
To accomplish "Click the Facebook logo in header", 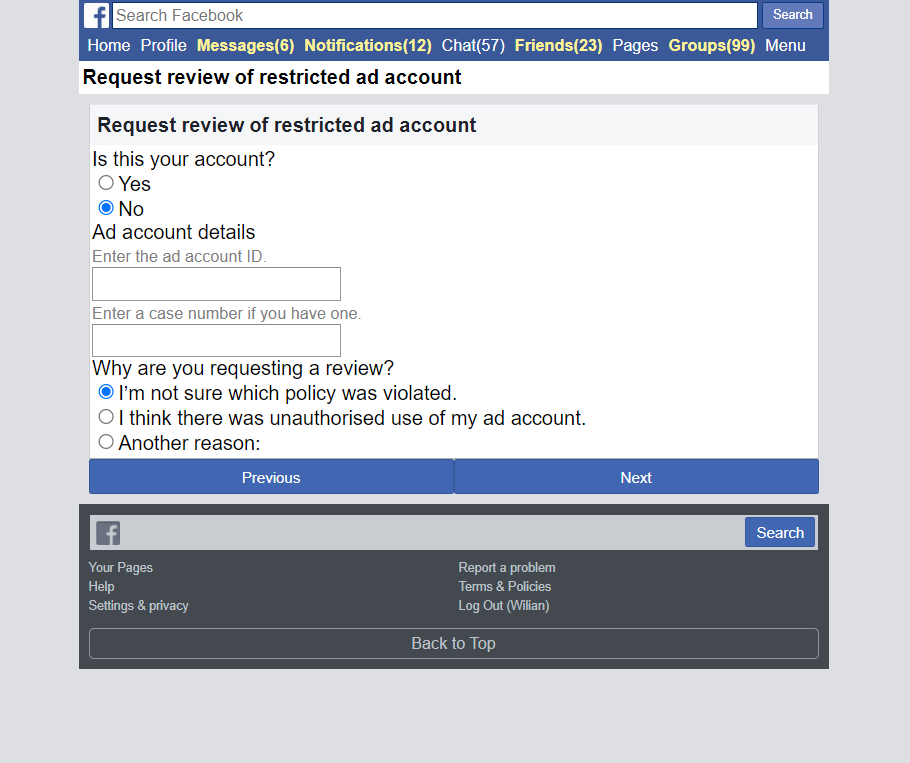I will pyautogui.click(x=97, y=16).
